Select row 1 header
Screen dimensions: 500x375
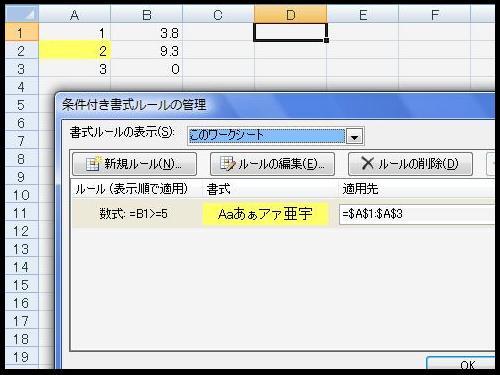coord(22,32)
